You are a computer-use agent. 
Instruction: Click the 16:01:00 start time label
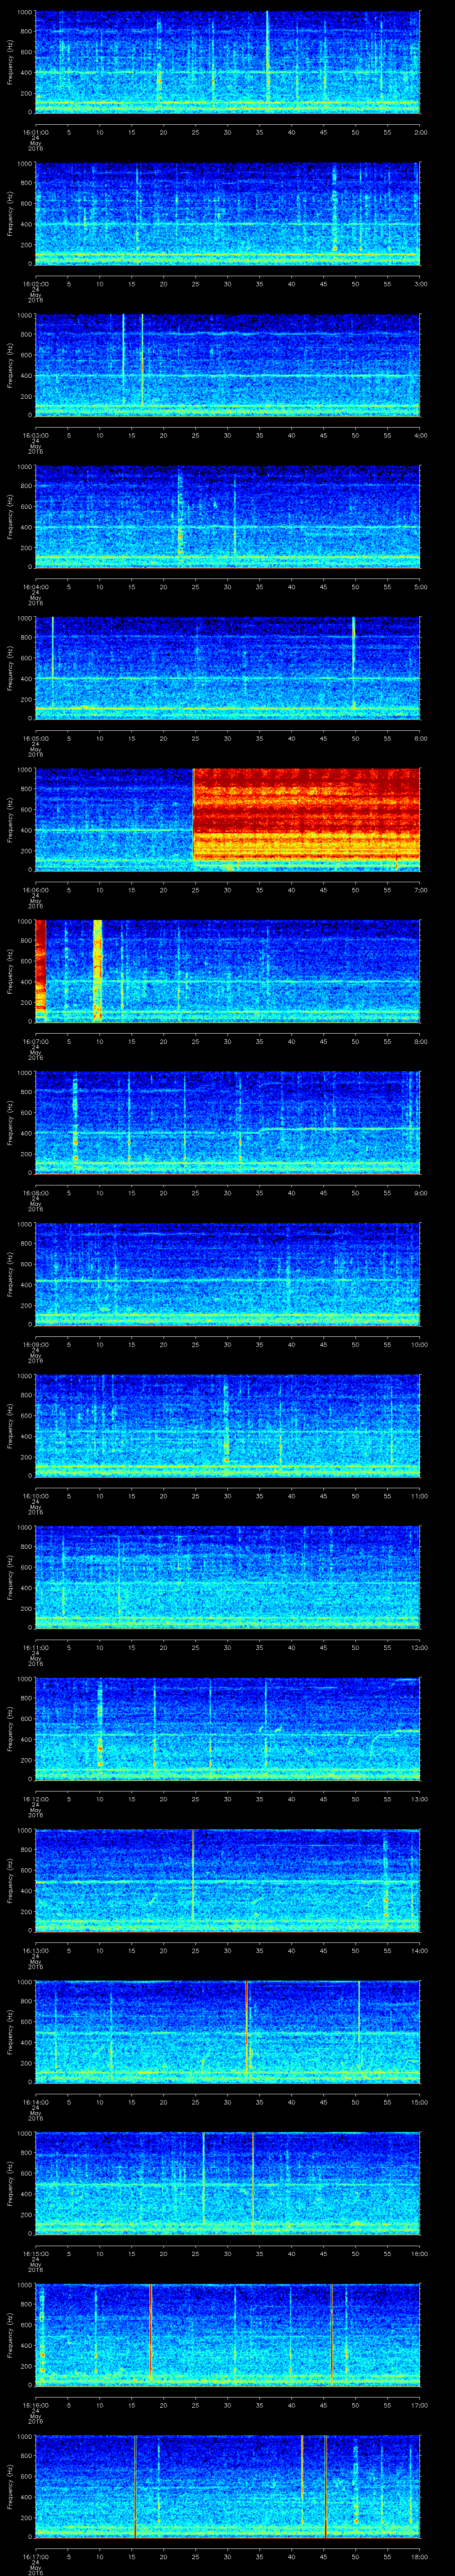(36, 132)
